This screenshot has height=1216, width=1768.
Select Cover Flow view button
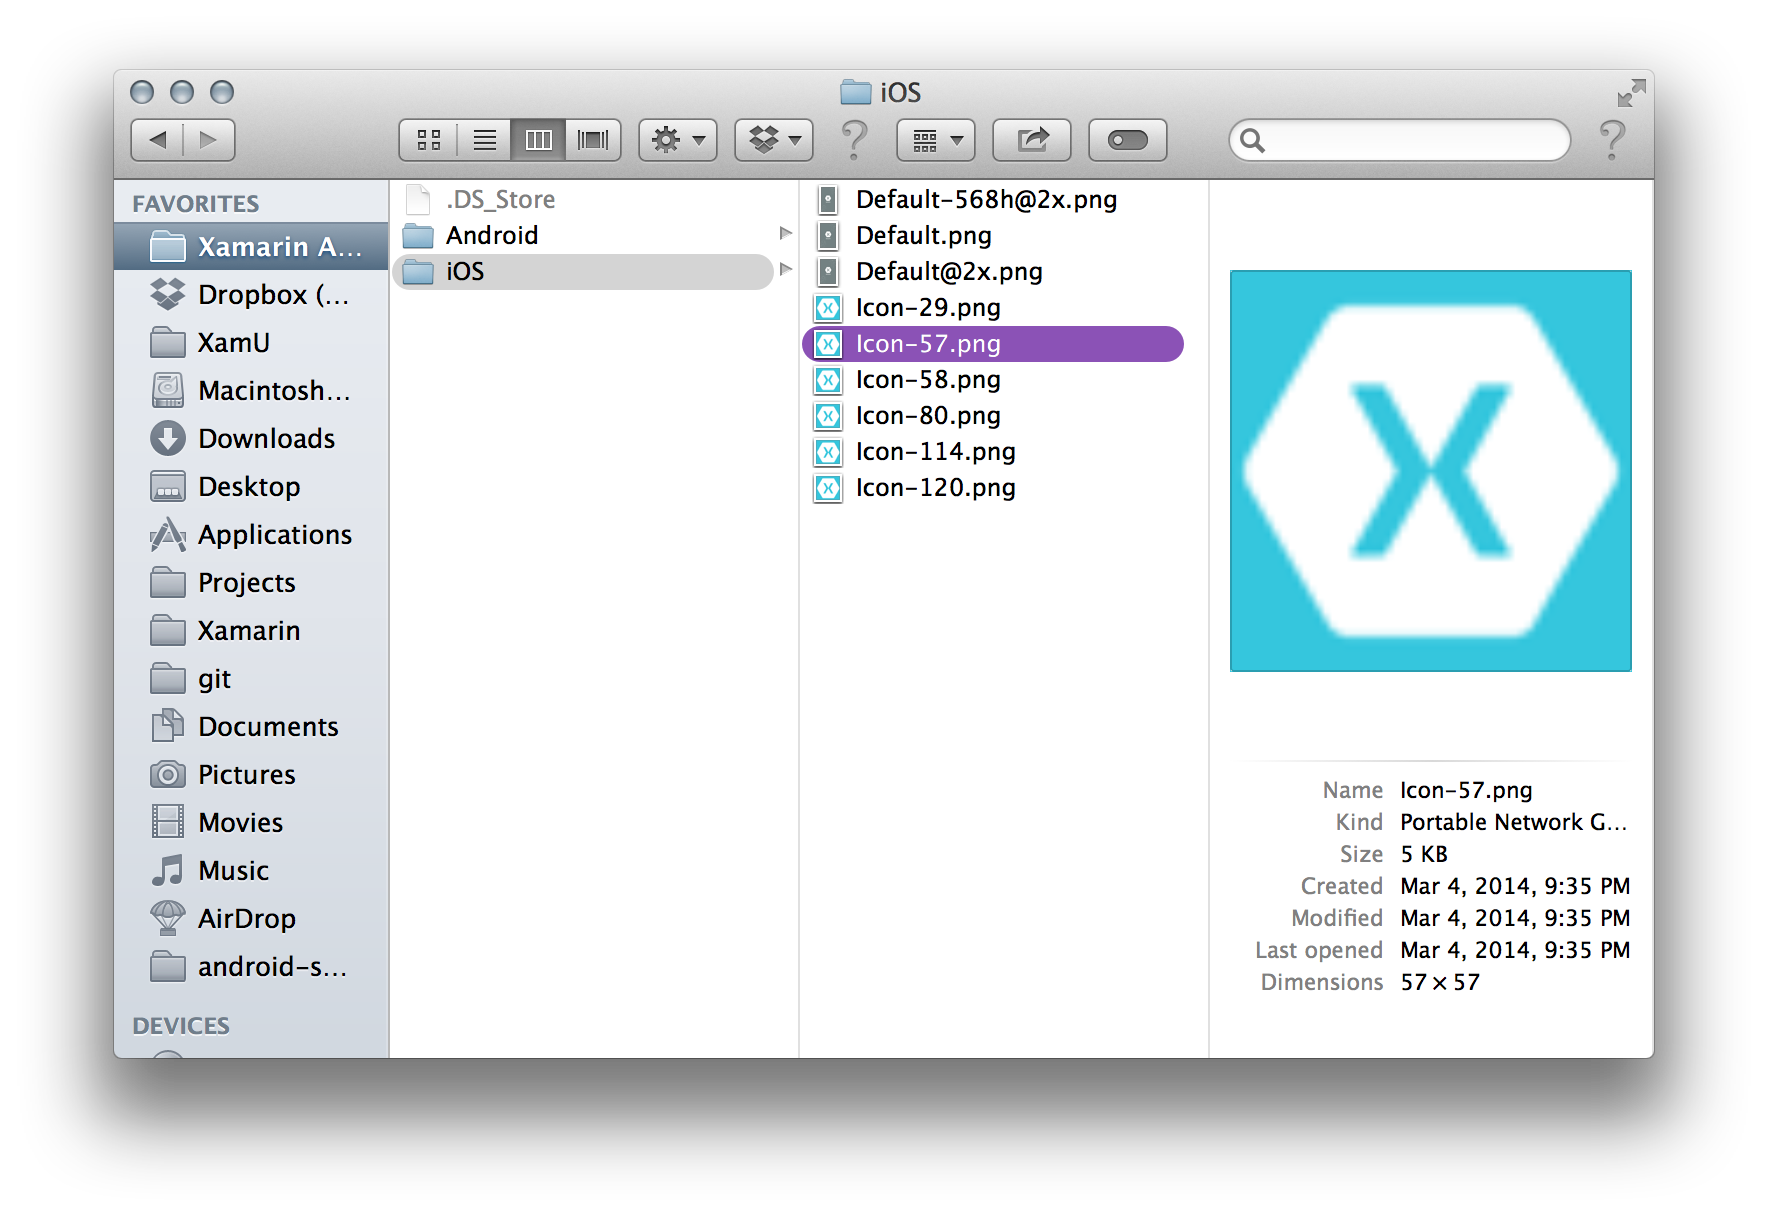(x=593, y=140)
